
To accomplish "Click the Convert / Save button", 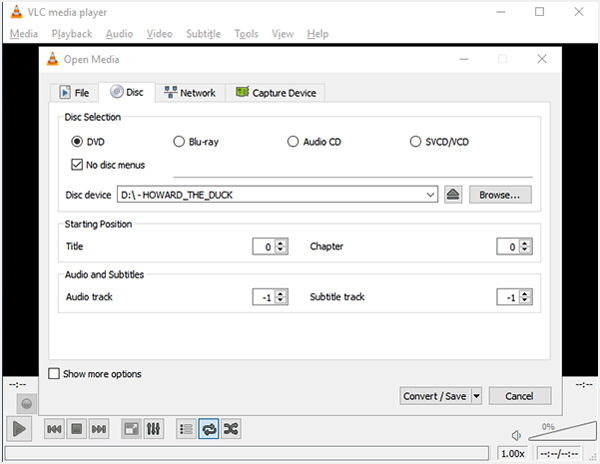I will [435, 396].
